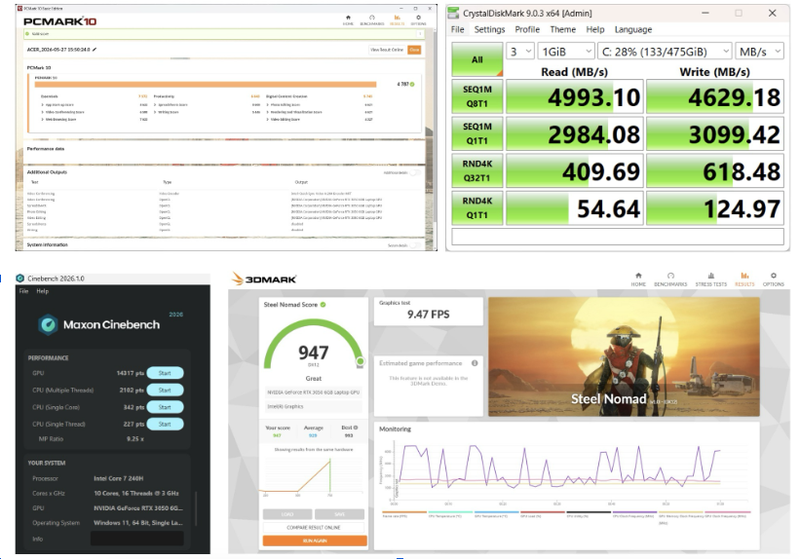Open the Language menu in CrystalDiskMark
This screenshot has width=800, height=559.
click(x=633, y=30)
